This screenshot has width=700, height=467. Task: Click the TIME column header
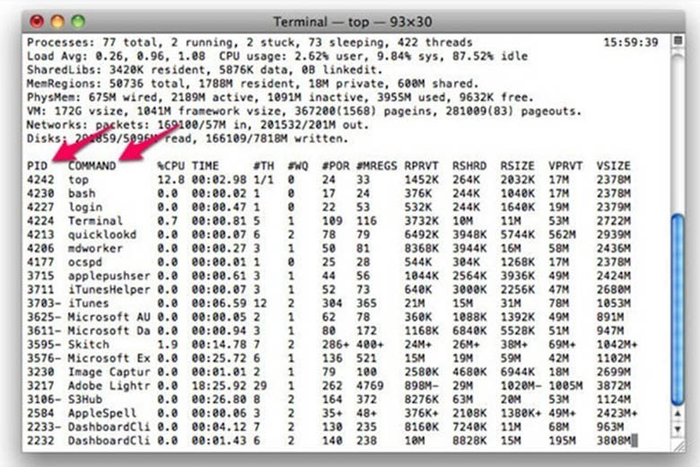[205, 166]
